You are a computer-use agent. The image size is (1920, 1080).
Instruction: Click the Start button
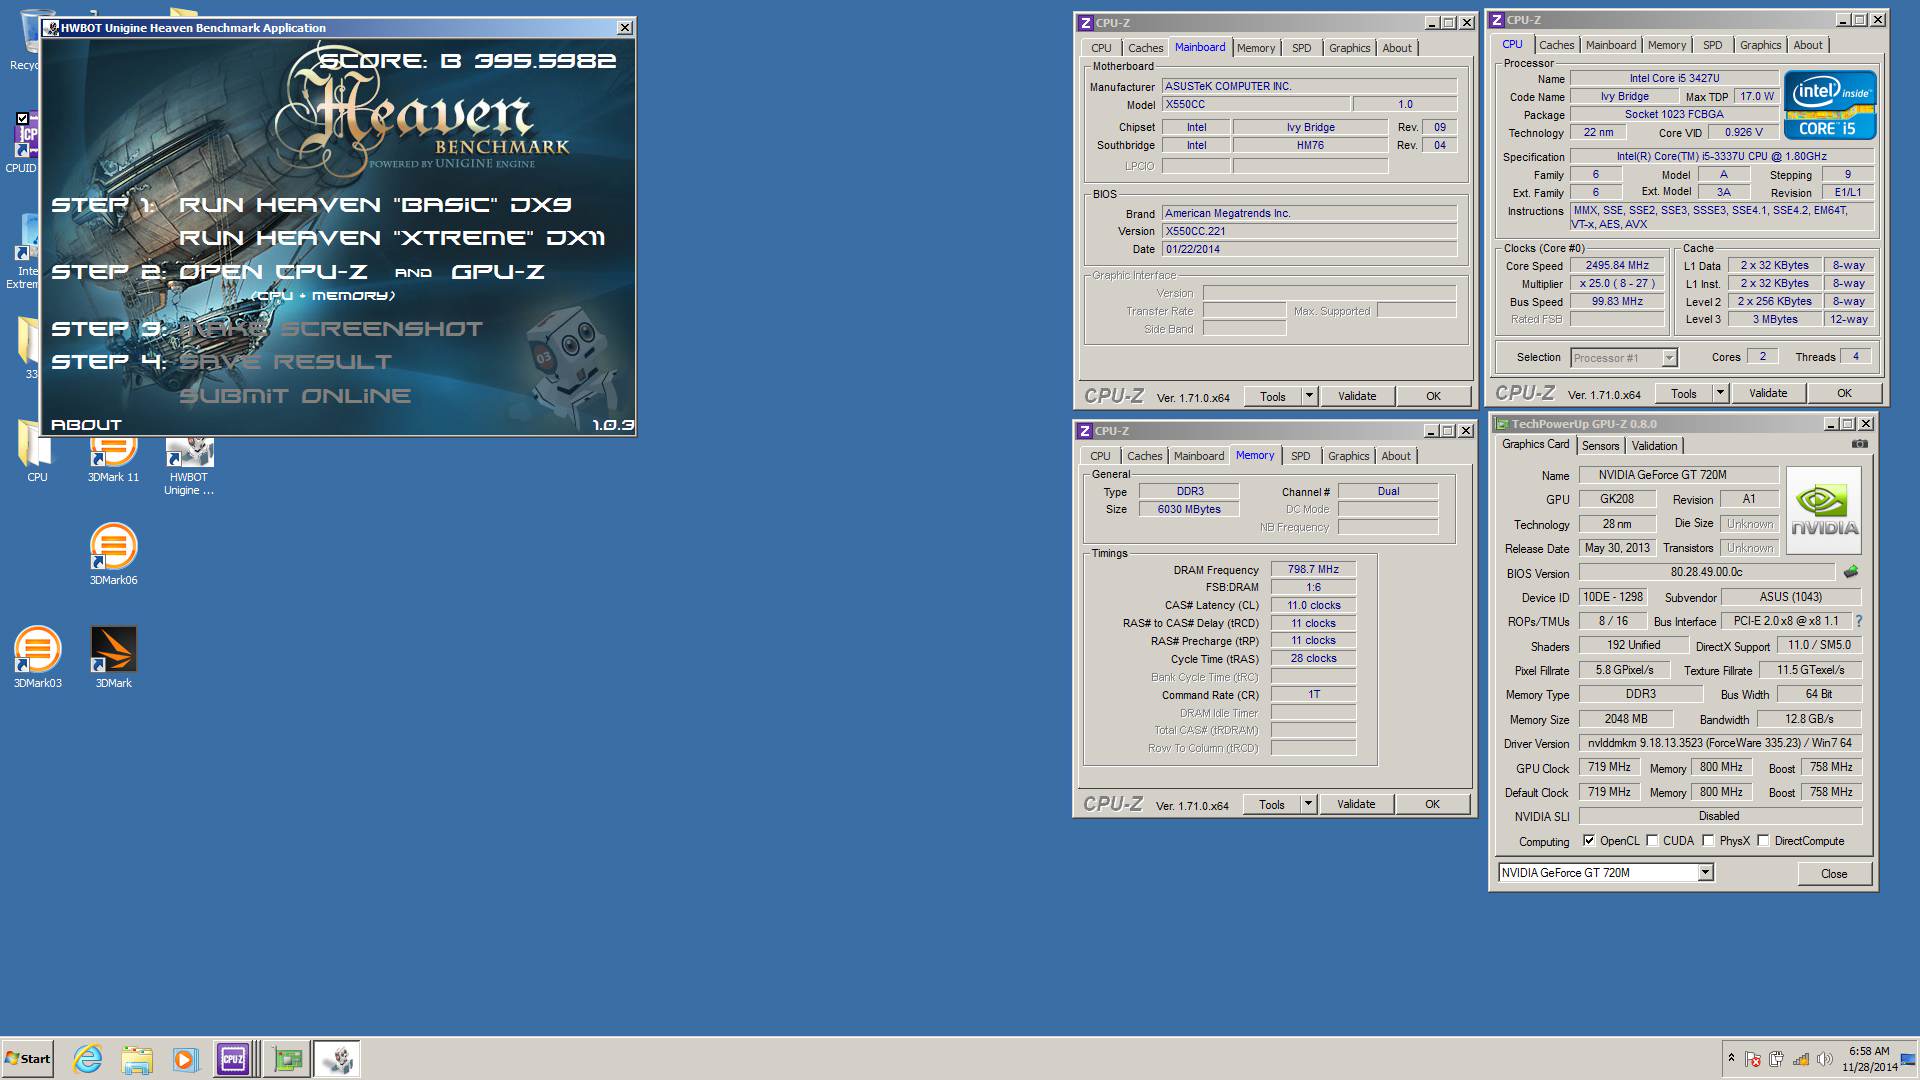click(x=27, y=1059)
